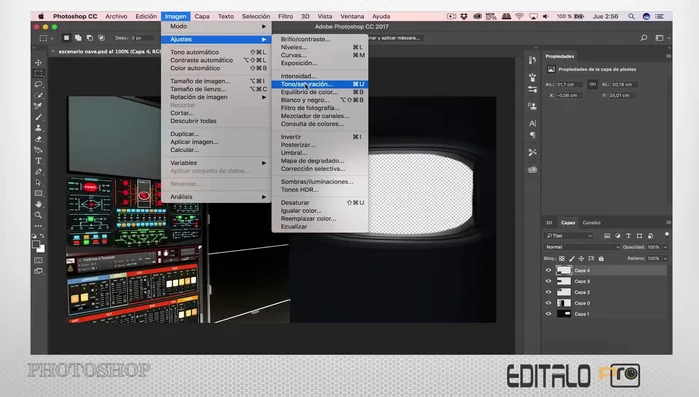Image resolution: width=699 pixels, height=397 pixels.
Task: Toggle lock transparent pixels
Action: [x=562, y=258]
